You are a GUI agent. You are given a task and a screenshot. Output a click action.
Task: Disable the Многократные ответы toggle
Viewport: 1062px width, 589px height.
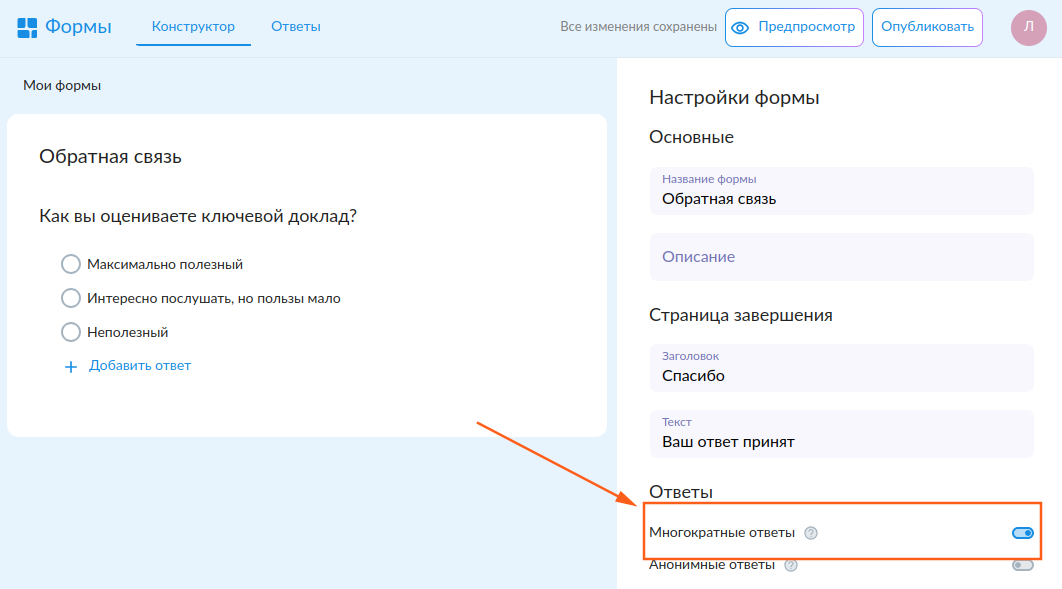[x=1023, y=533]
